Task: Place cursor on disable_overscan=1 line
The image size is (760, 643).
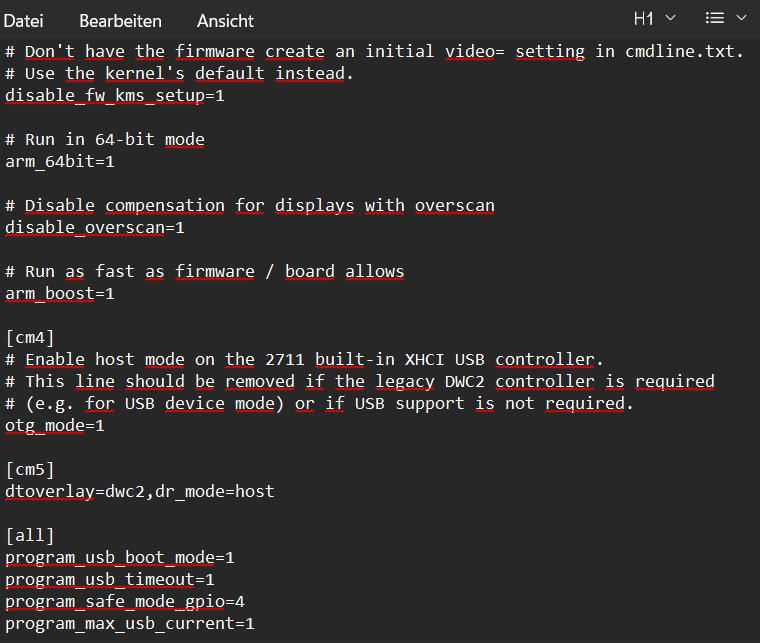Action: (x=95, y=227)
